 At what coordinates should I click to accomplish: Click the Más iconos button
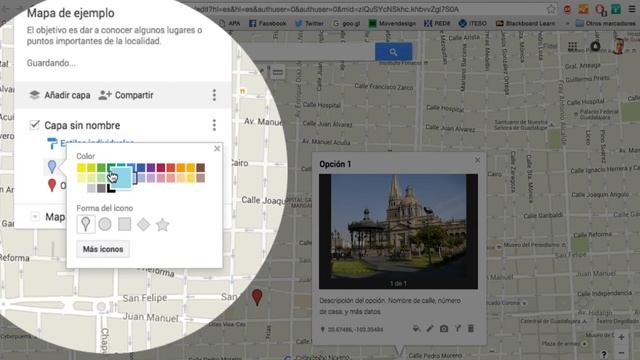[103, 249]
